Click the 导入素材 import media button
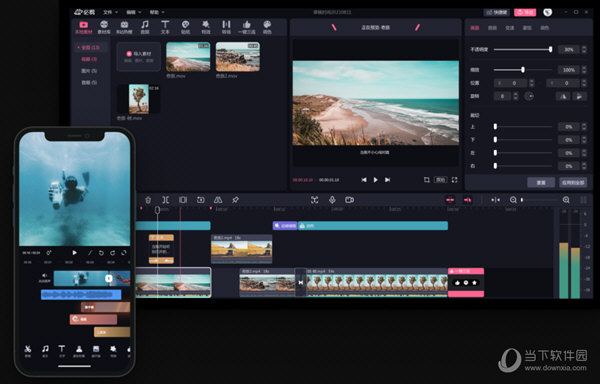This screenshot has width=600, height=384. 139,57
